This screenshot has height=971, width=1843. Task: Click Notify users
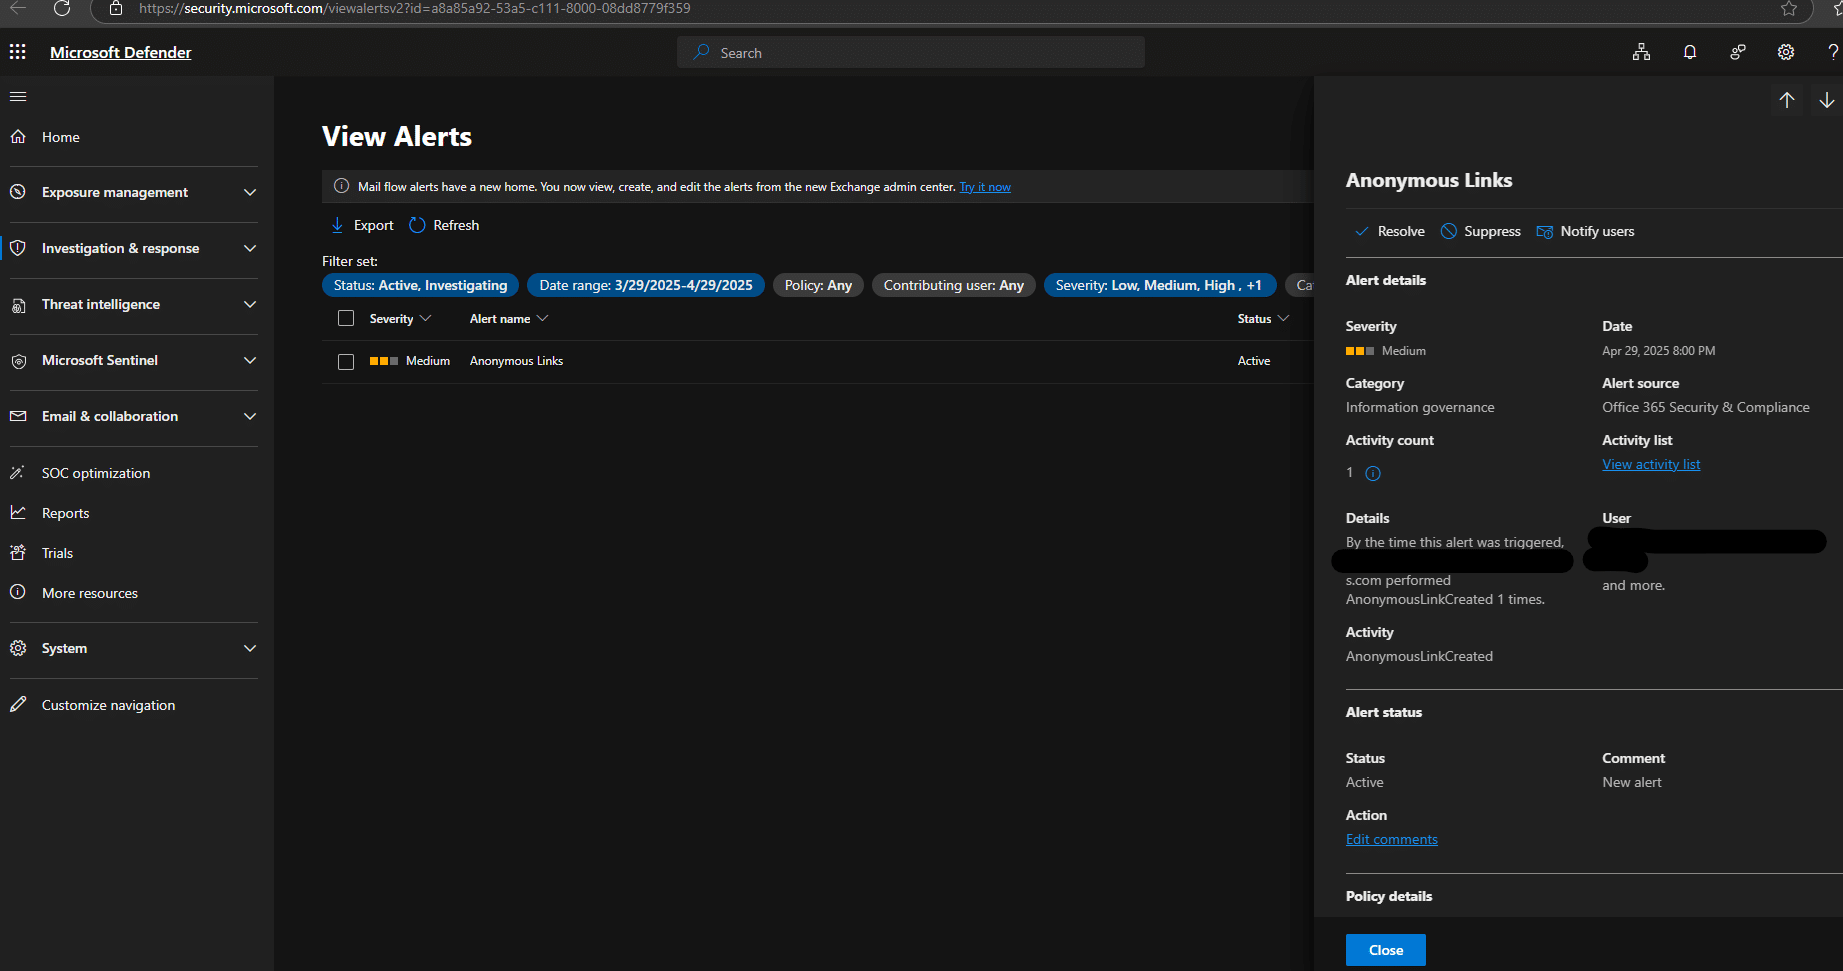(x=1585, y=231)
